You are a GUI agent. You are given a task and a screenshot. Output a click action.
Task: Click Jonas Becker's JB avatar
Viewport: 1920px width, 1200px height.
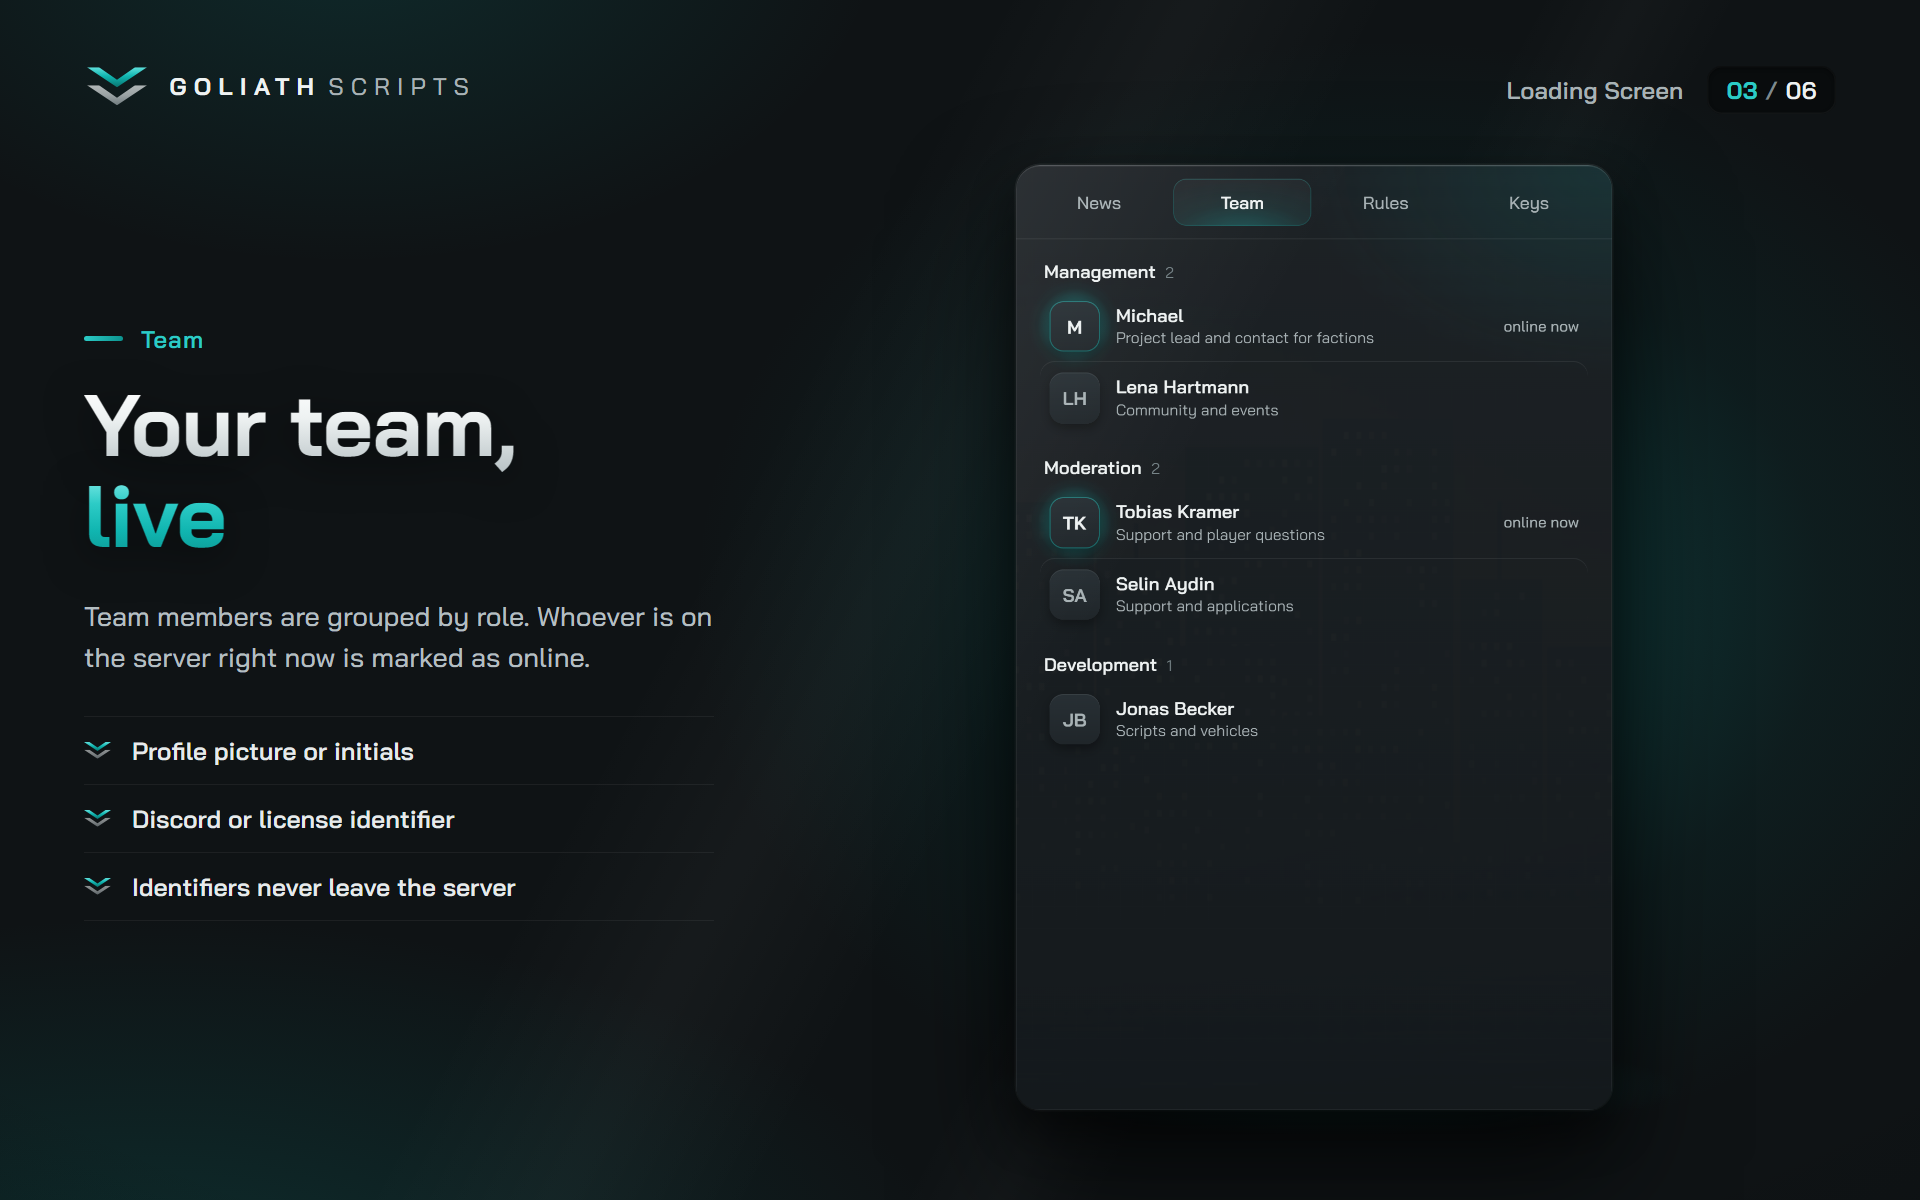coord(1074,720)
